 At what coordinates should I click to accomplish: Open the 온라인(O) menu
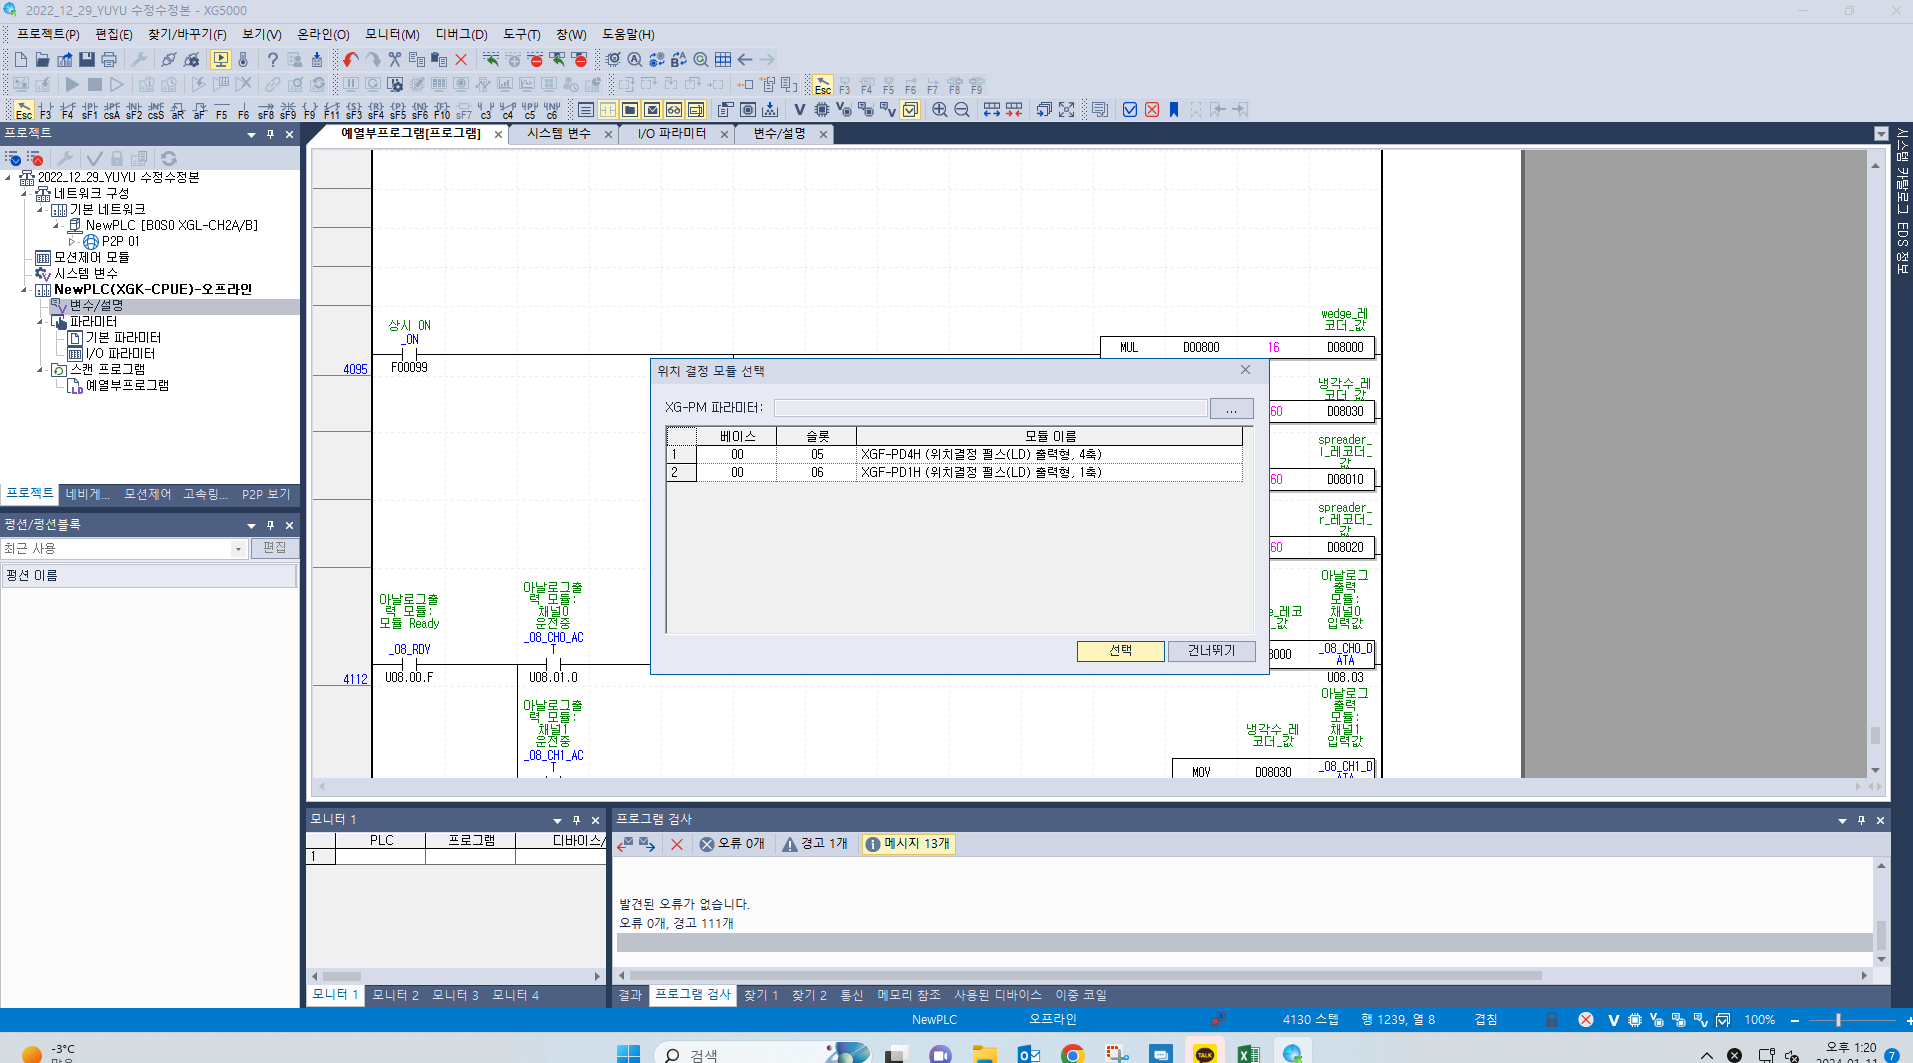click(323, 35)
